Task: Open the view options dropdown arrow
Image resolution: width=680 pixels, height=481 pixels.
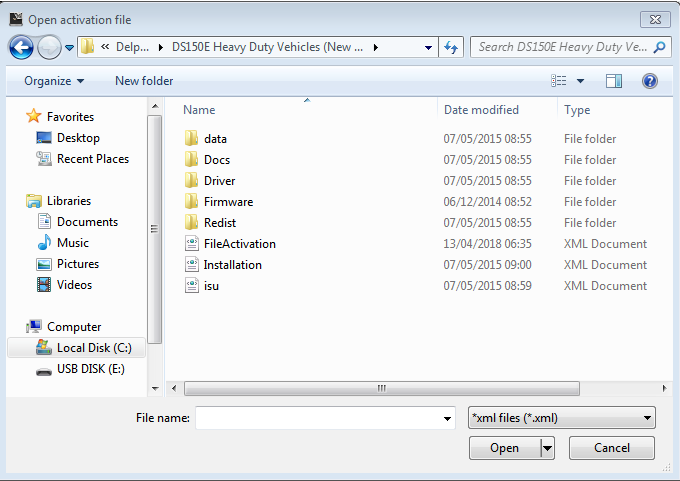Action: tap(580, 81)
